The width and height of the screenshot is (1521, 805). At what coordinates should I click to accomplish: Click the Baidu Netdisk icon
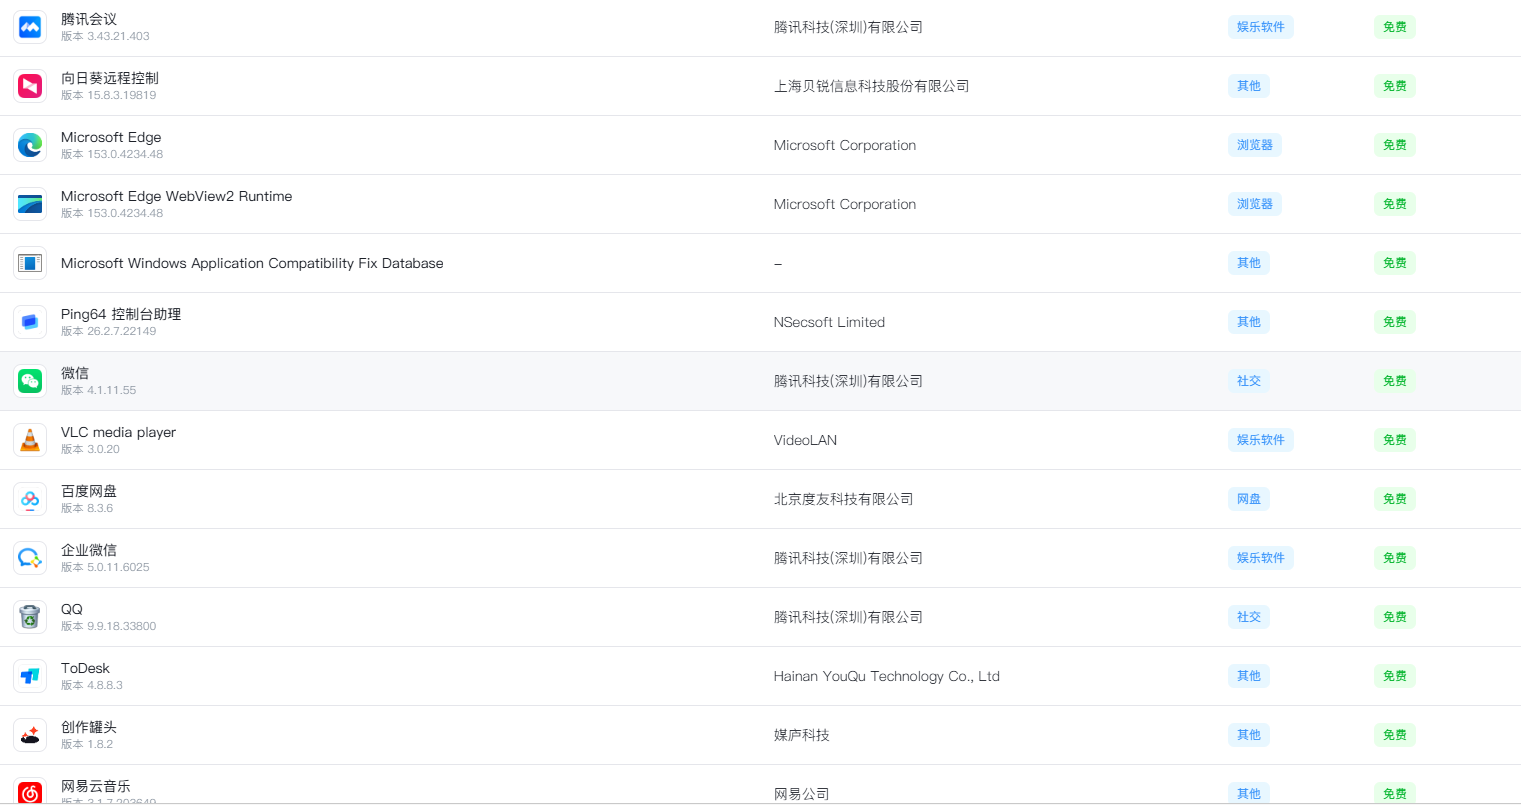[x=30, y=499]
